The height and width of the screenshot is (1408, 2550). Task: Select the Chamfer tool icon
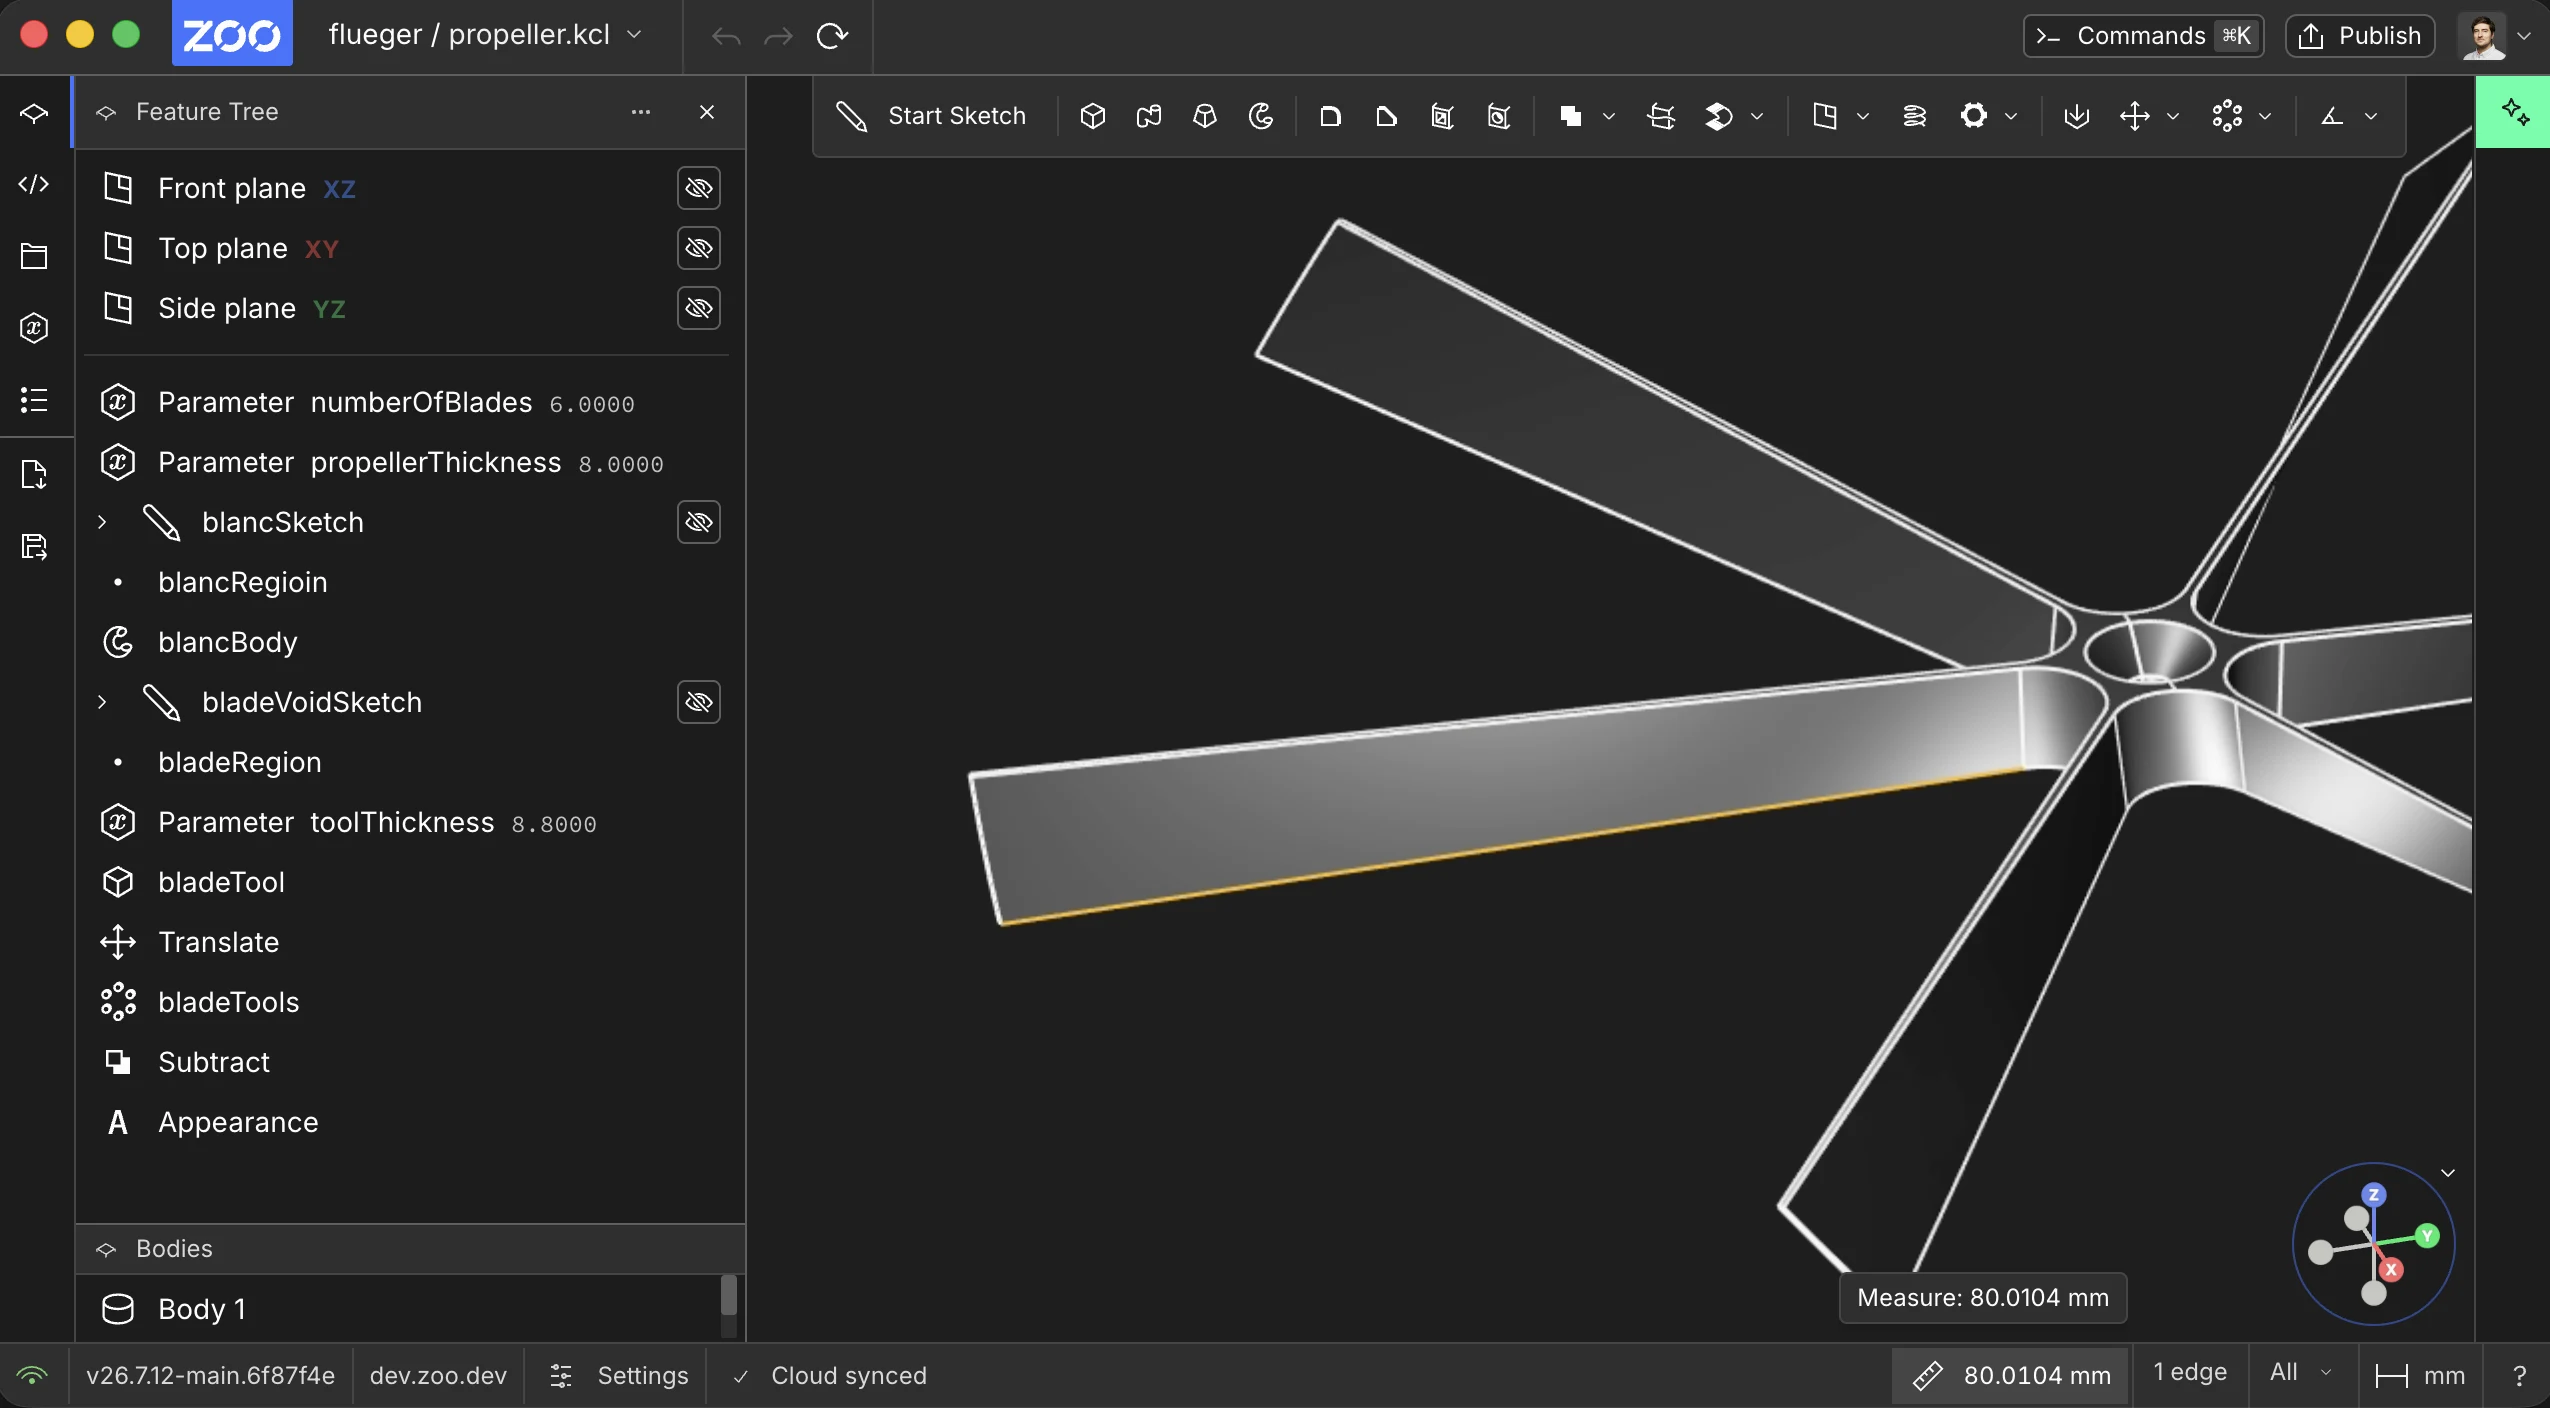point(1386,116)
